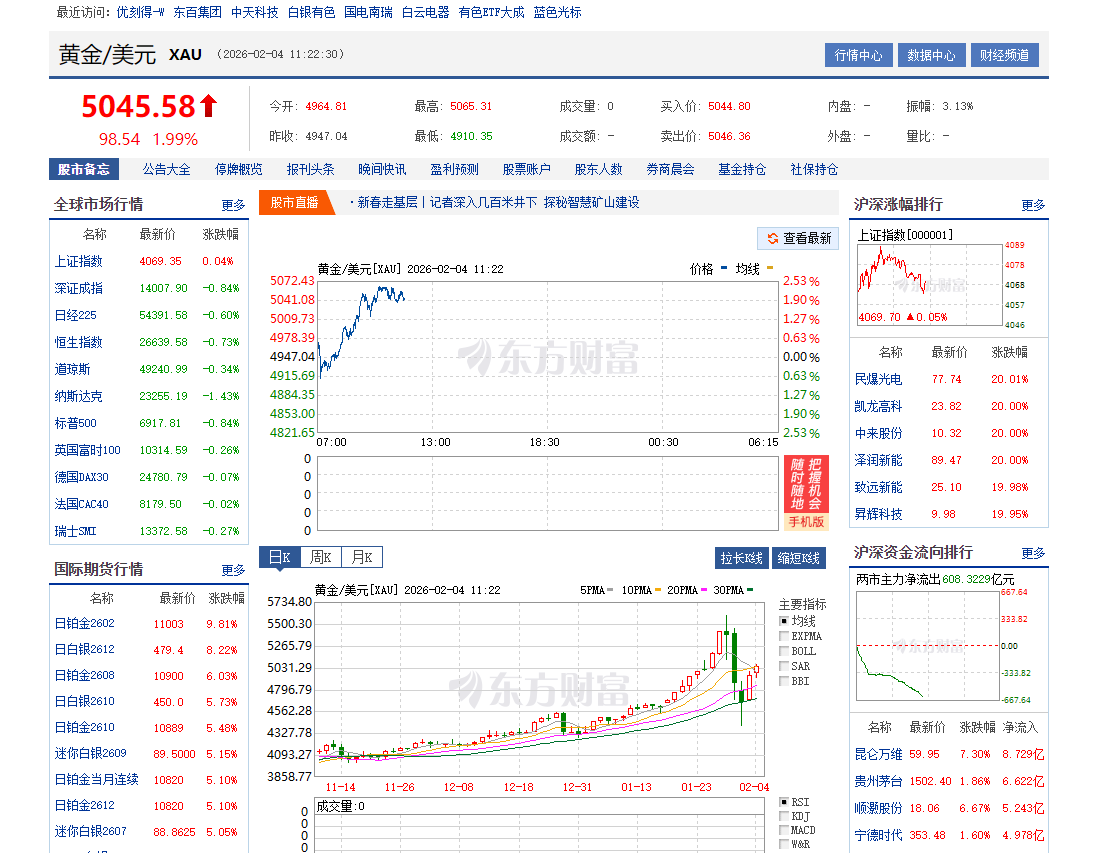
Task: Open recently visited 白云电器 link
Action: [425, 12]
